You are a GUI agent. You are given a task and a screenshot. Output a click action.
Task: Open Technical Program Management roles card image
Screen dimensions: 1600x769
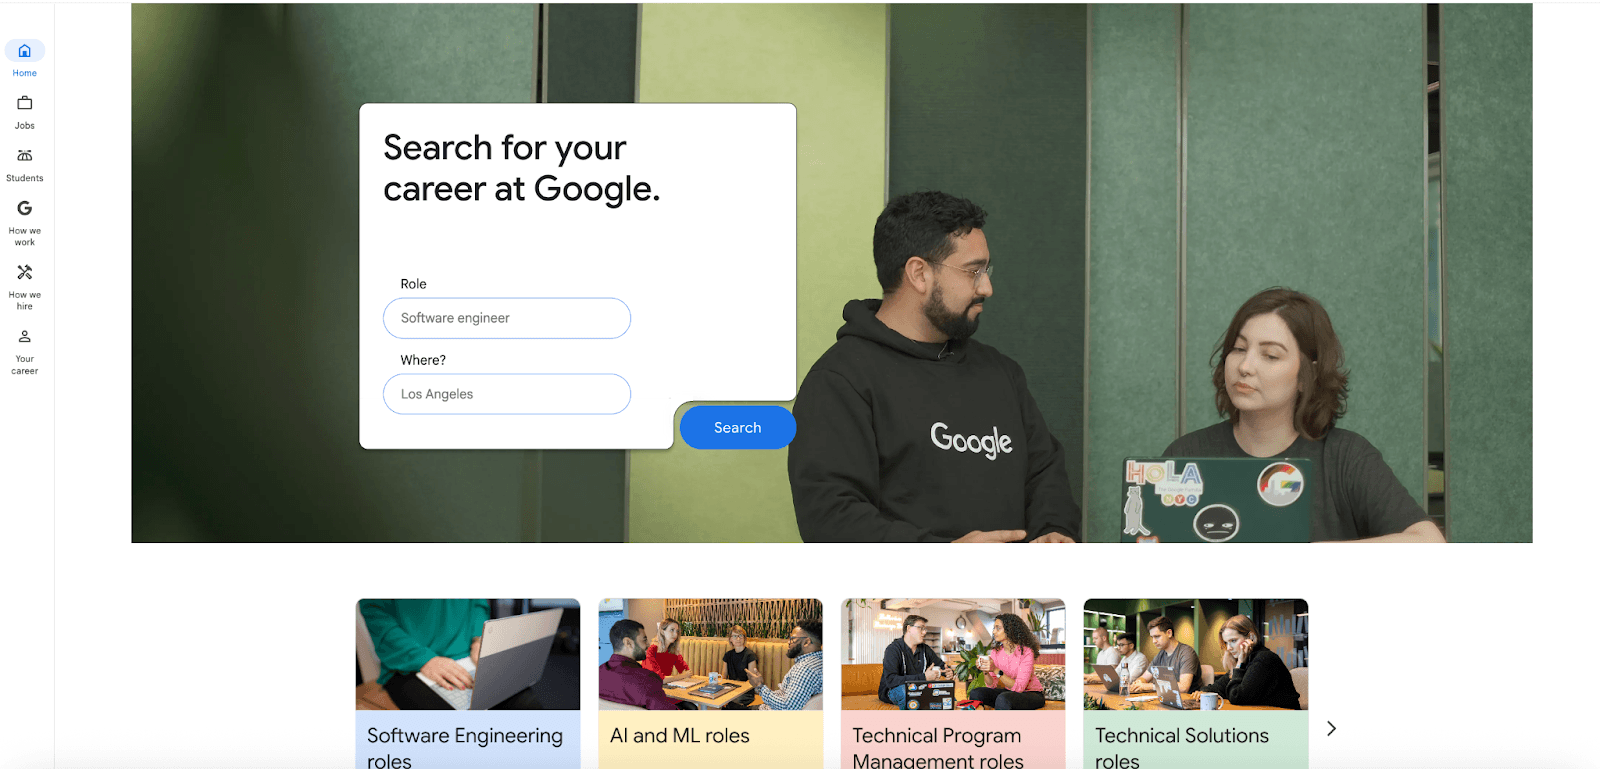954,654
